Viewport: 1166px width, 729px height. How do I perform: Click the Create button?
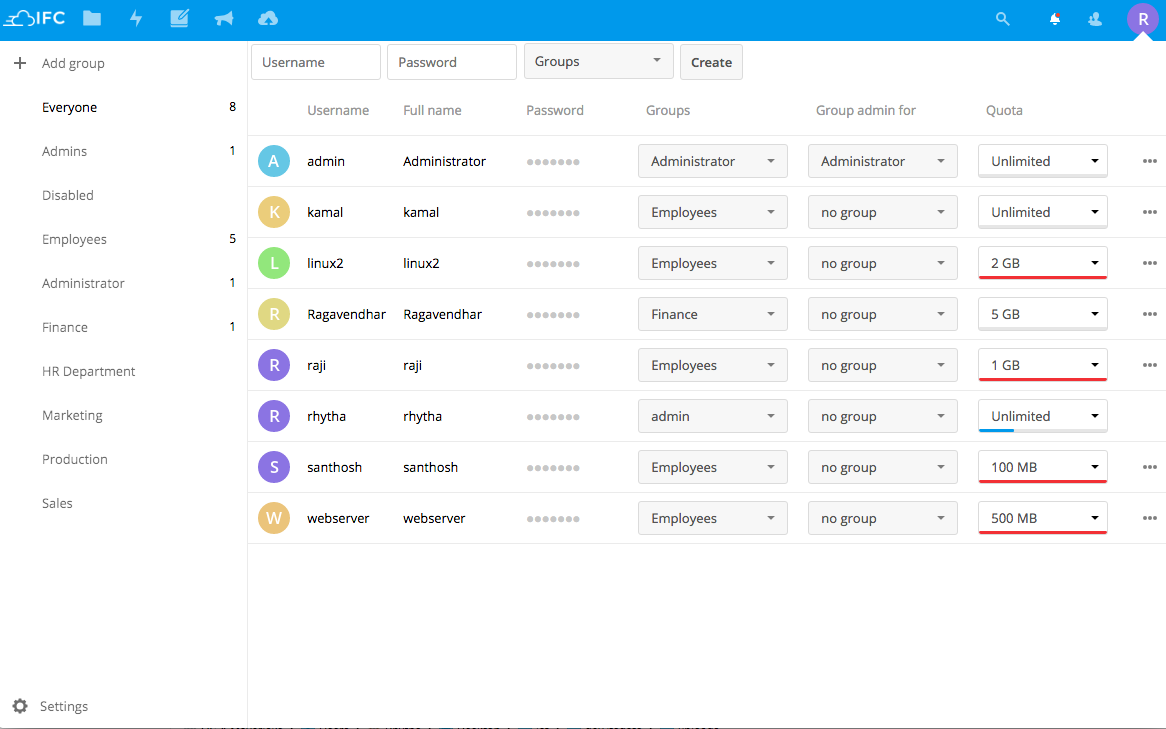[711, 62]
